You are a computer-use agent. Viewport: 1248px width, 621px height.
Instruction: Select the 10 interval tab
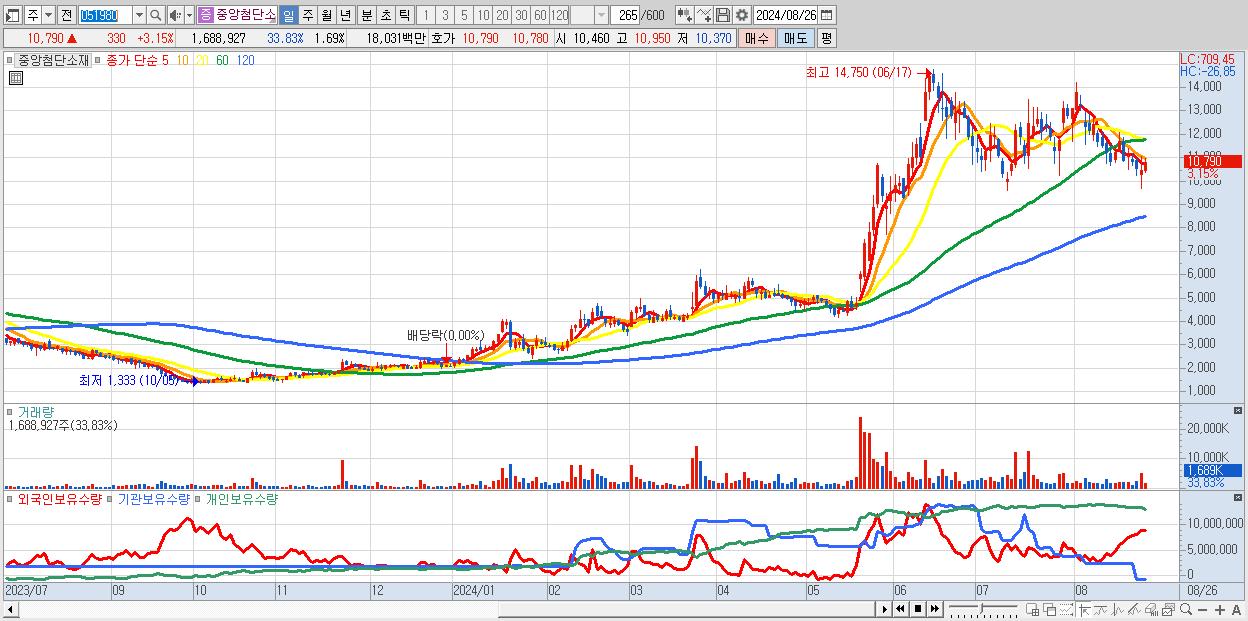(x=483, y=15)
